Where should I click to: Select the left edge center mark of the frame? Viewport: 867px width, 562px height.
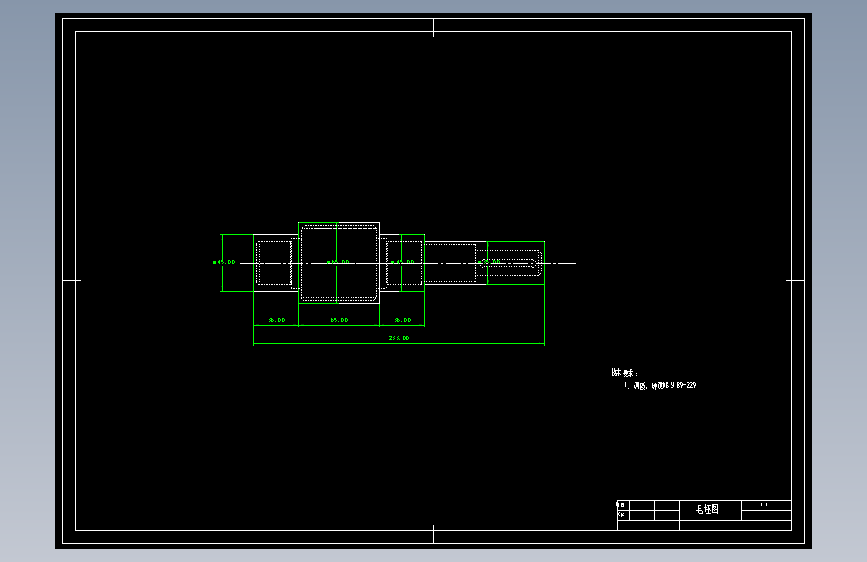coord(72,280)
